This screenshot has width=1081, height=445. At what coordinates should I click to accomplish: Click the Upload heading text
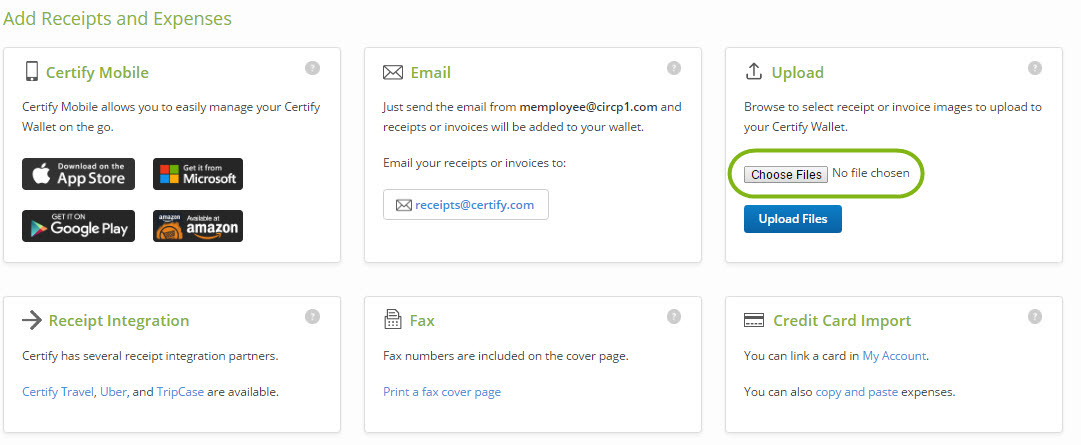[798, 72]
